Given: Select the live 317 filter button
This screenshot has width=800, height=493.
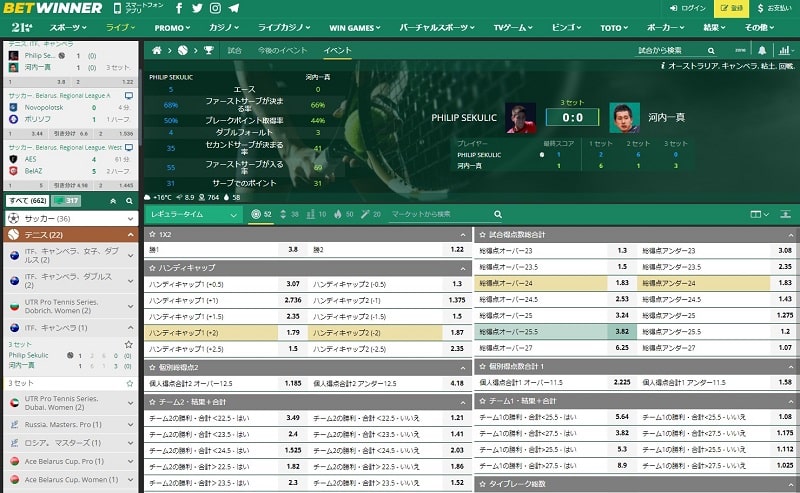Looking at the screenshot, I should pos(66,201).
